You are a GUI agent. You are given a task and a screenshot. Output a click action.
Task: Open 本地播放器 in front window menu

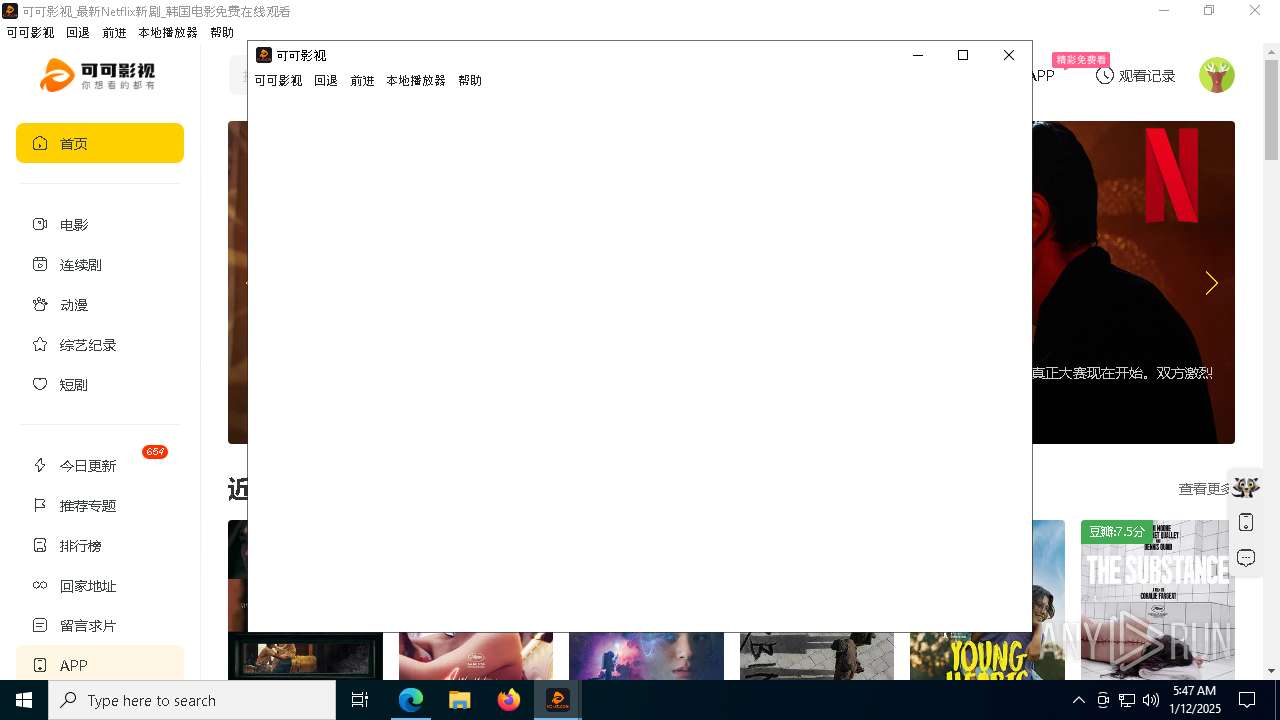416,81
